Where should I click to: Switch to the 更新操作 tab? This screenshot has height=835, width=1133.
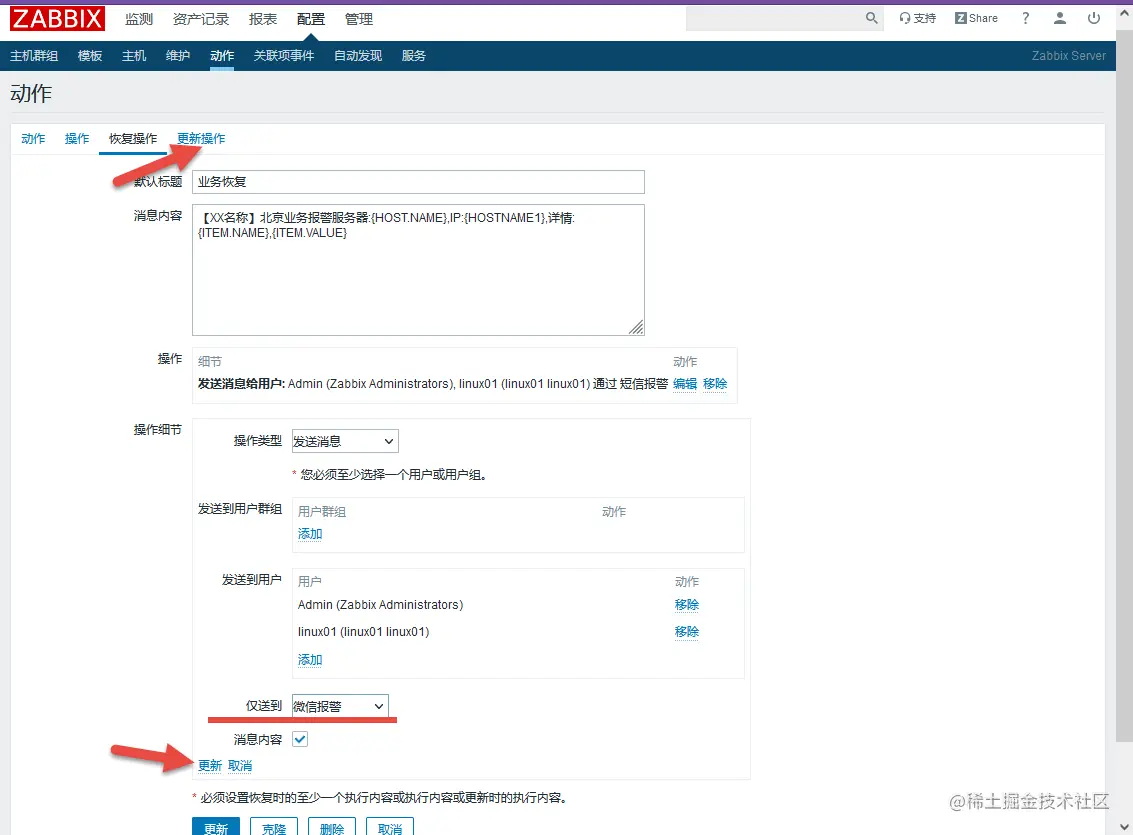(x=201, y=139)
